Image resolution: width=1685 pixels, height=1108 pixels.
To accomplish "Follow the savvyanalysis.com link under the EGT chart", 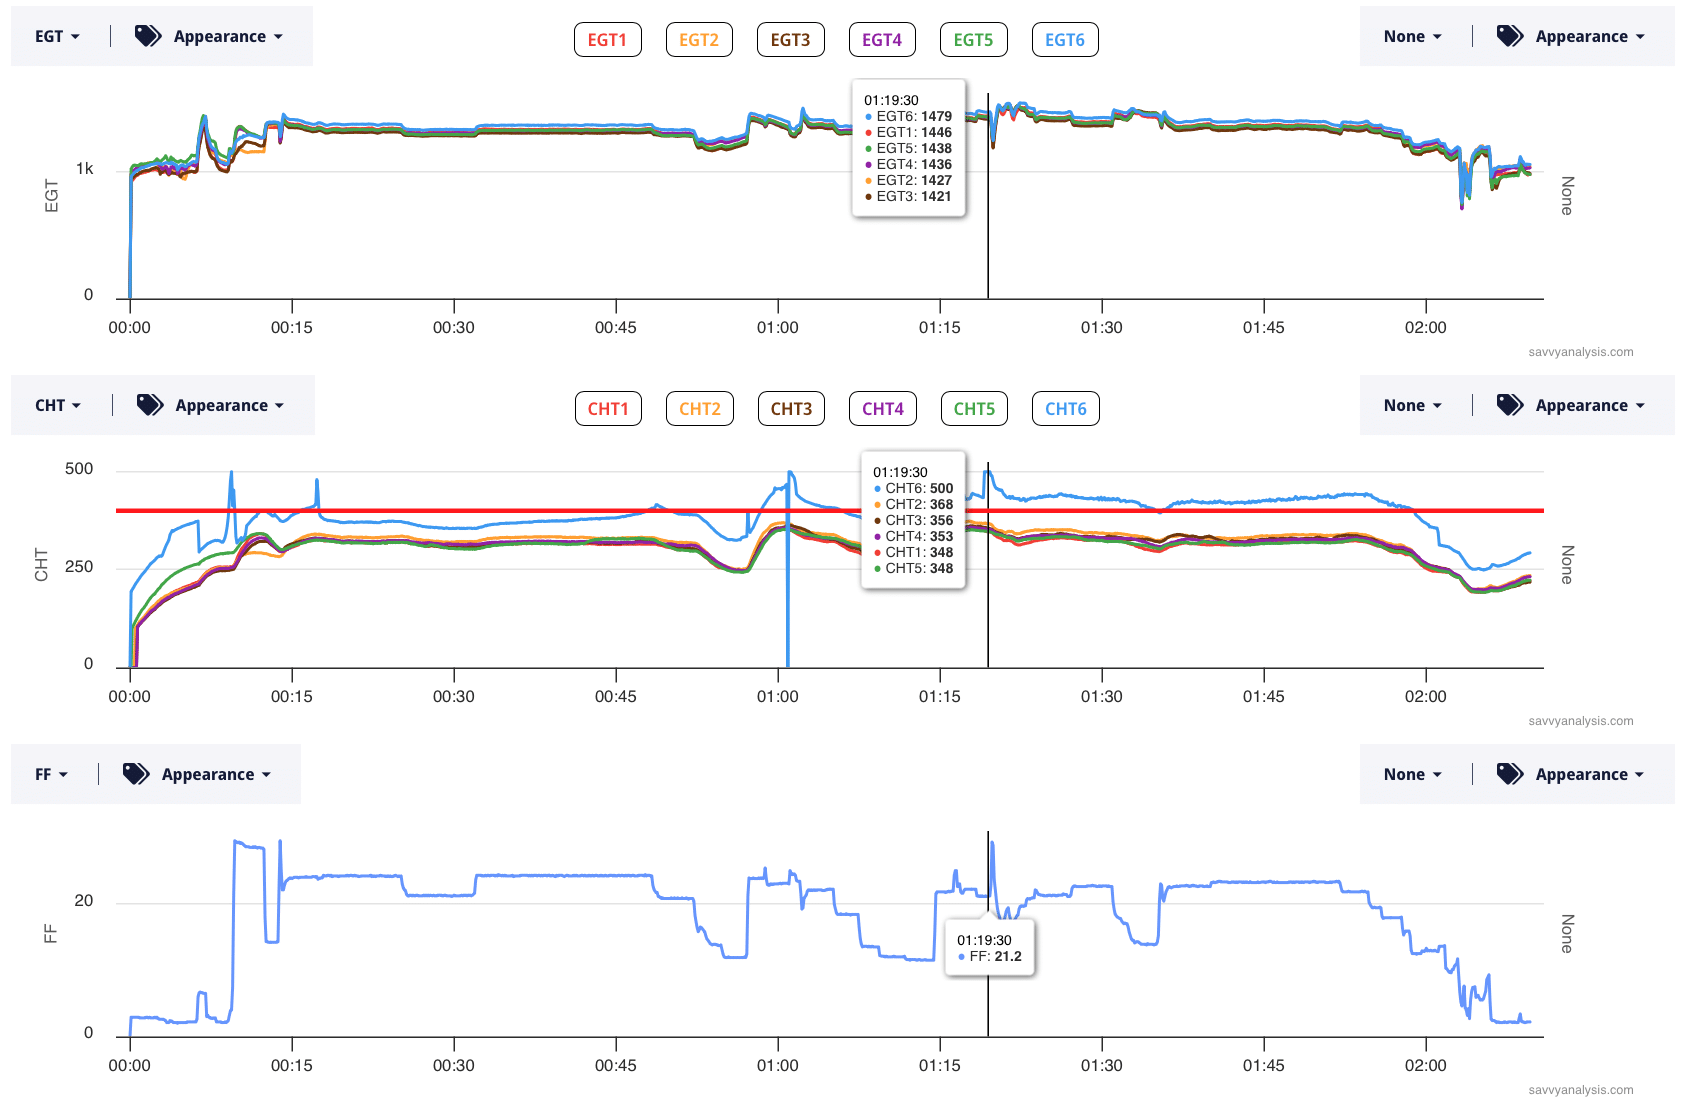I will [x=1580, y=352].
